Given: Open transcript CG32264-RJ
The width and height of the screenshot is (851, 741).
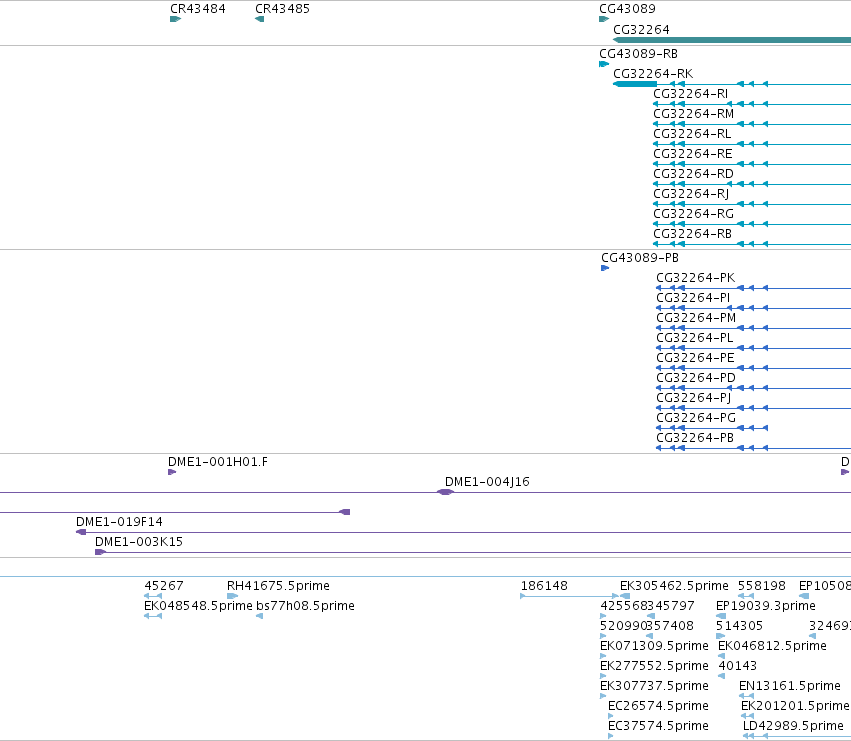Looking at the screenshot, I should pos(752,205).
